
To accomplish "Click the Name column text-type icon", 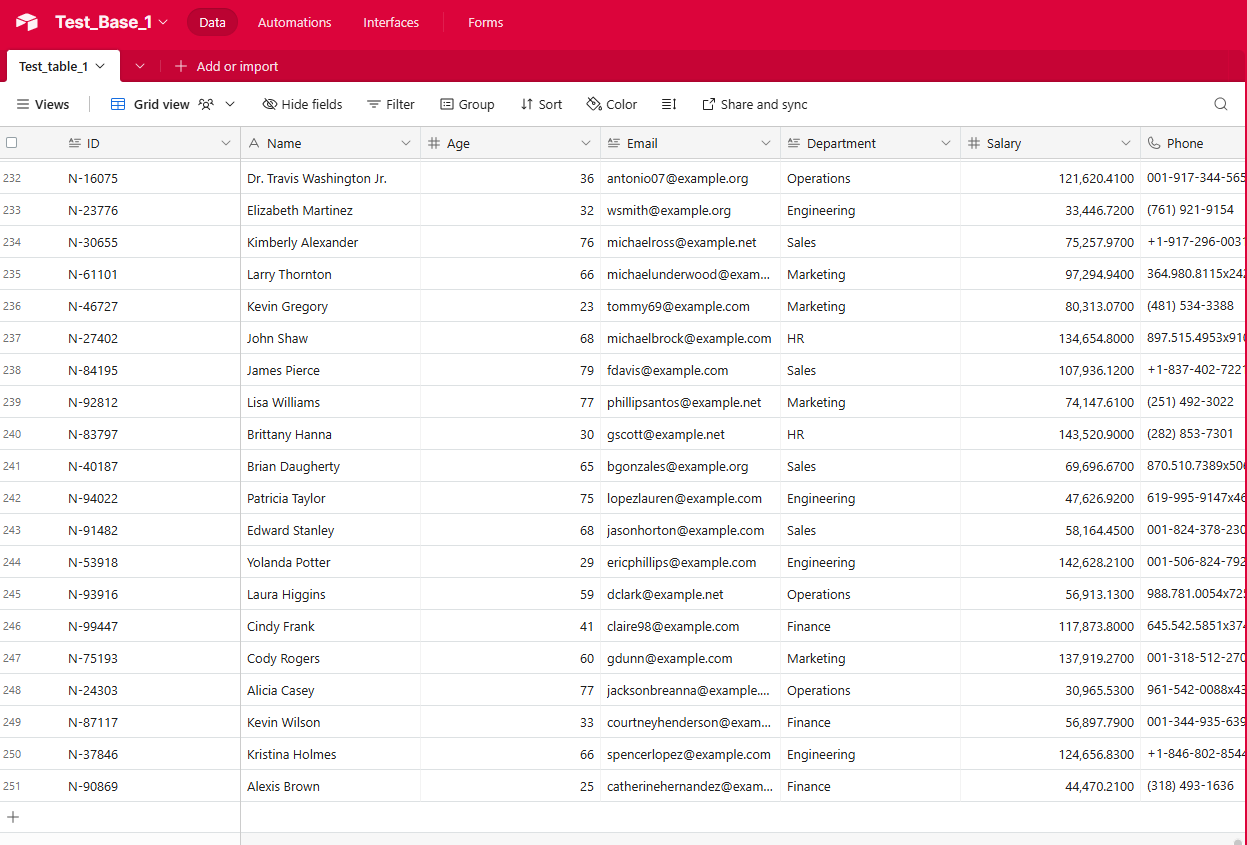I will point(254,143).
